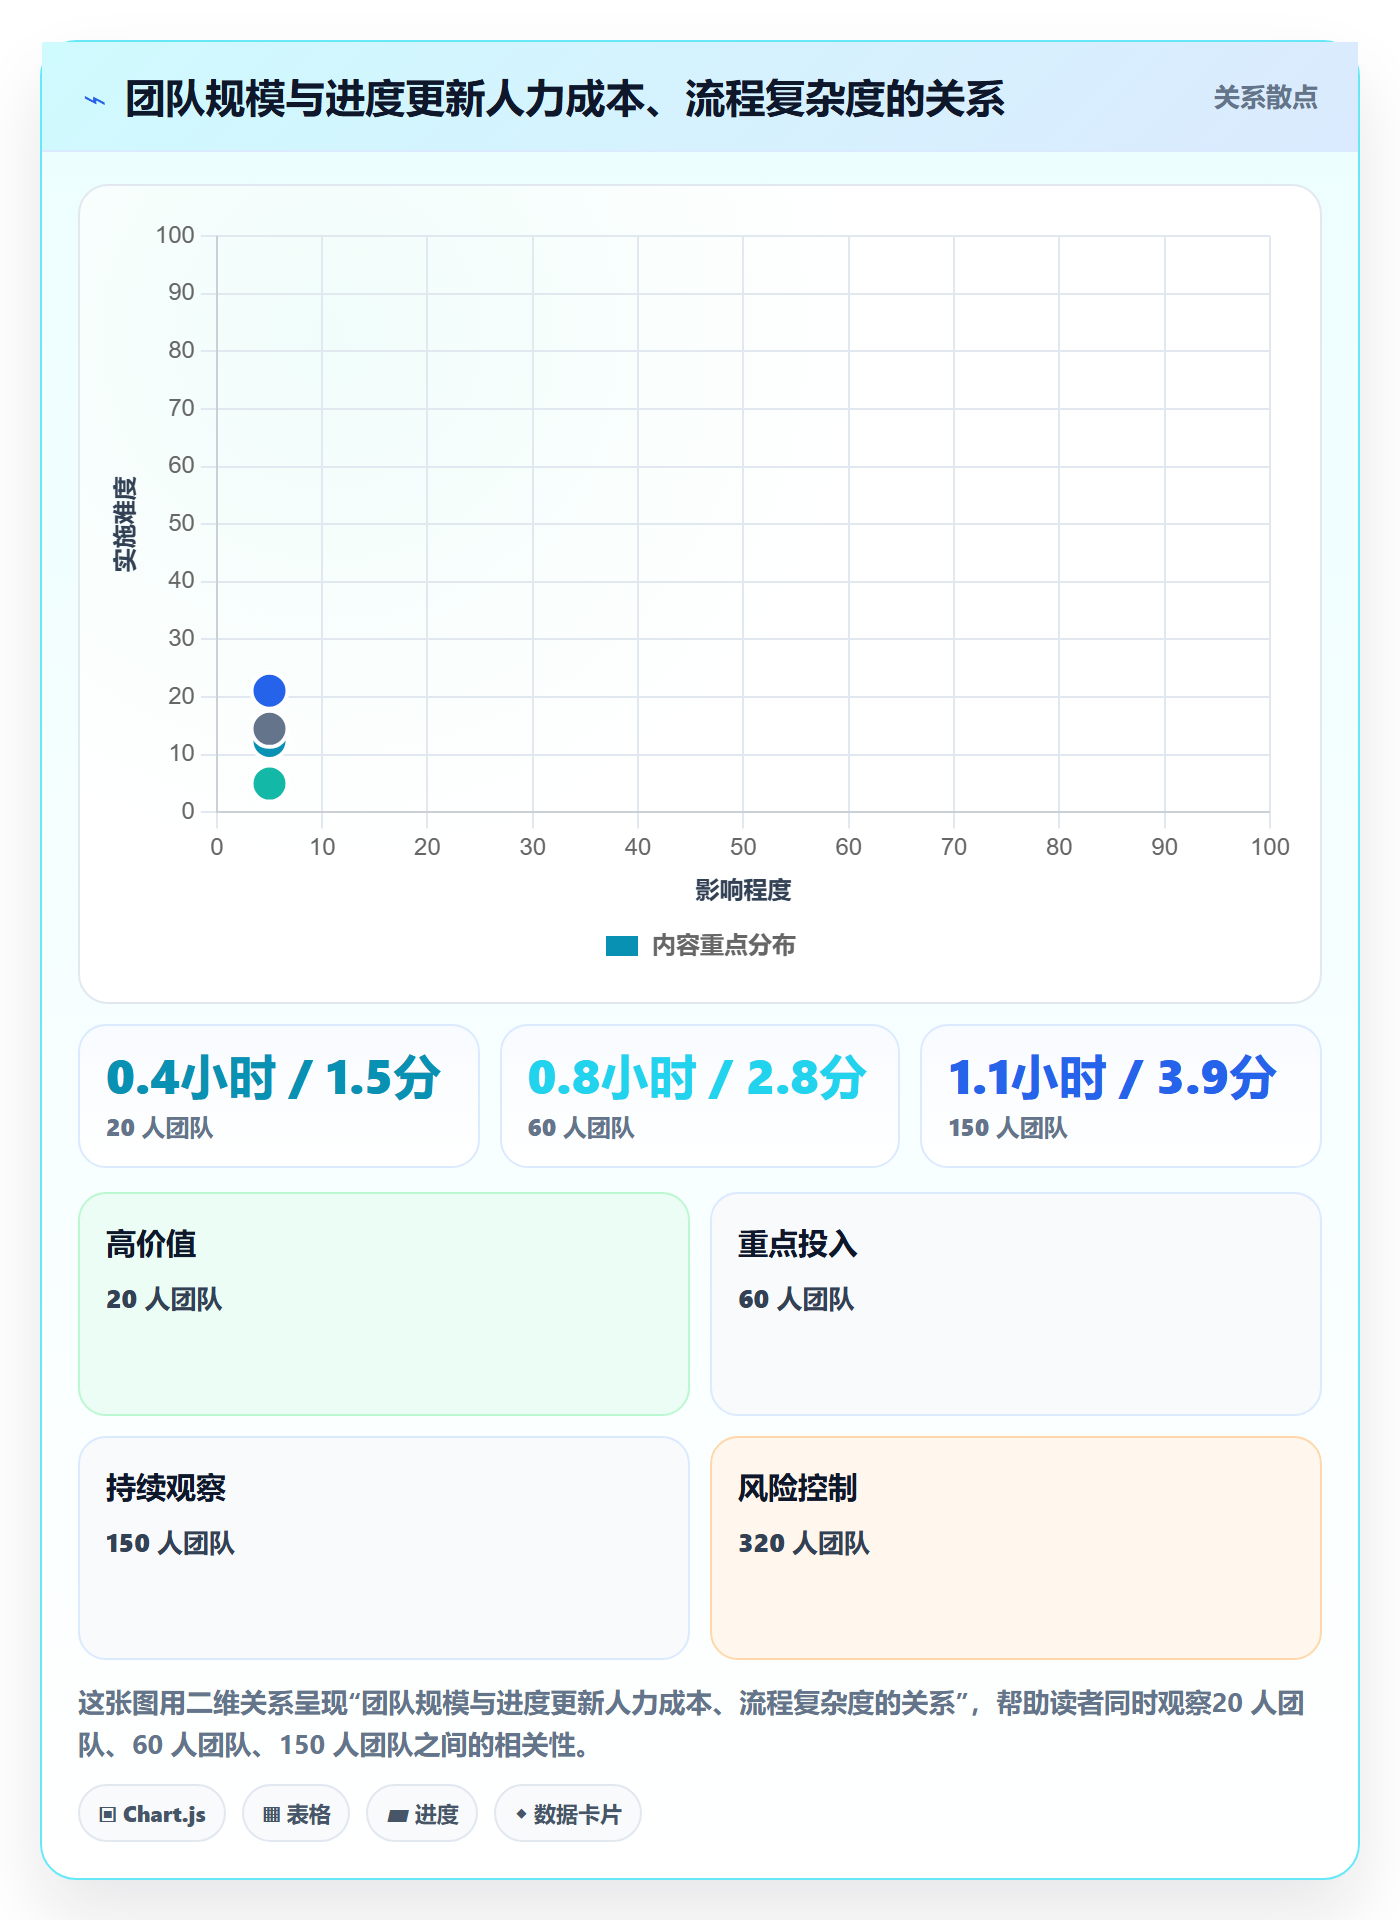
Task: Open the 重点投入 quadrant card
Action: (1016, 1304)
